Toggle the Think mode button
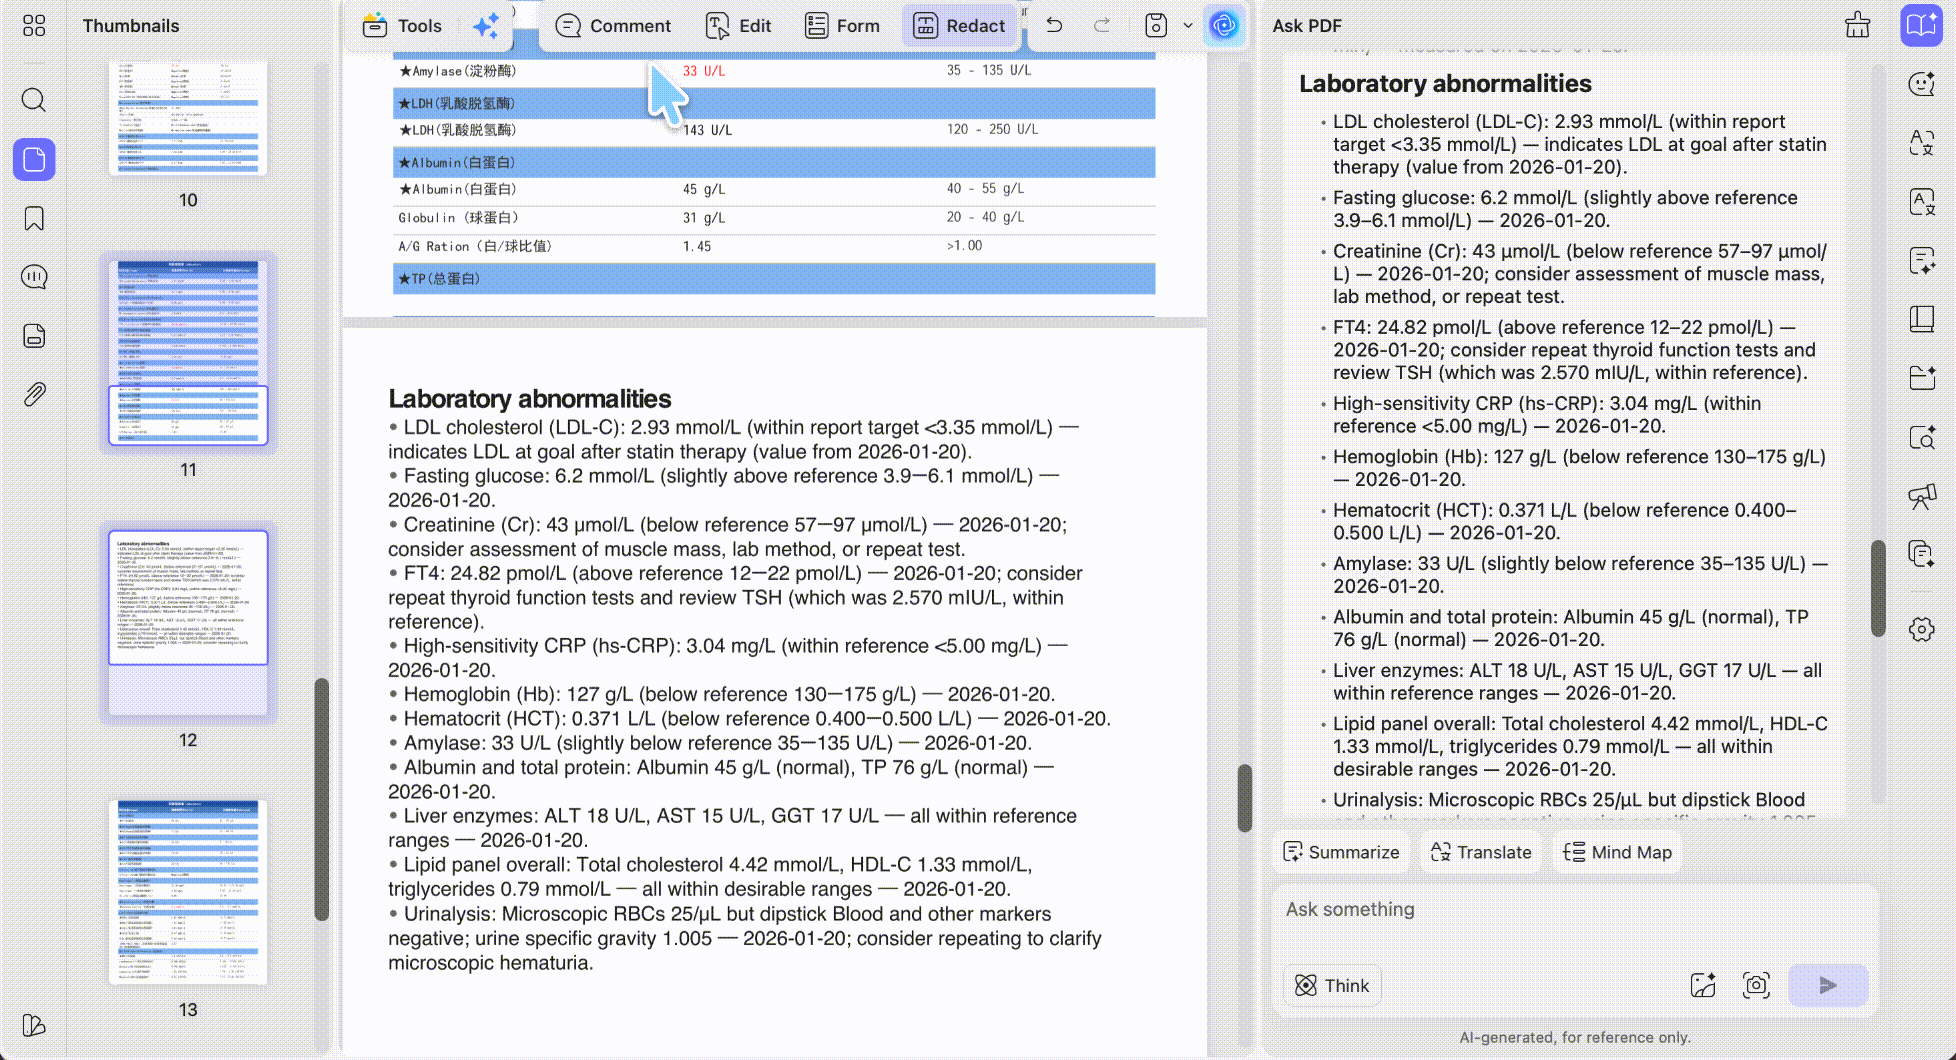 tap(1332, 985)
